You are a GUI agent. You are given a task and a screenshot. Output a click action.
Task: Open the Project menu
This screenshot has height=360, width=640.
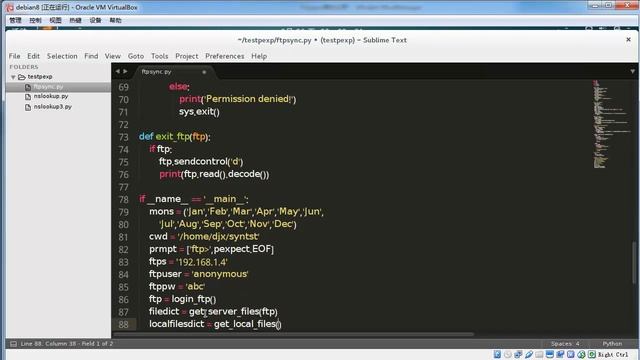(x=187, y=56)
